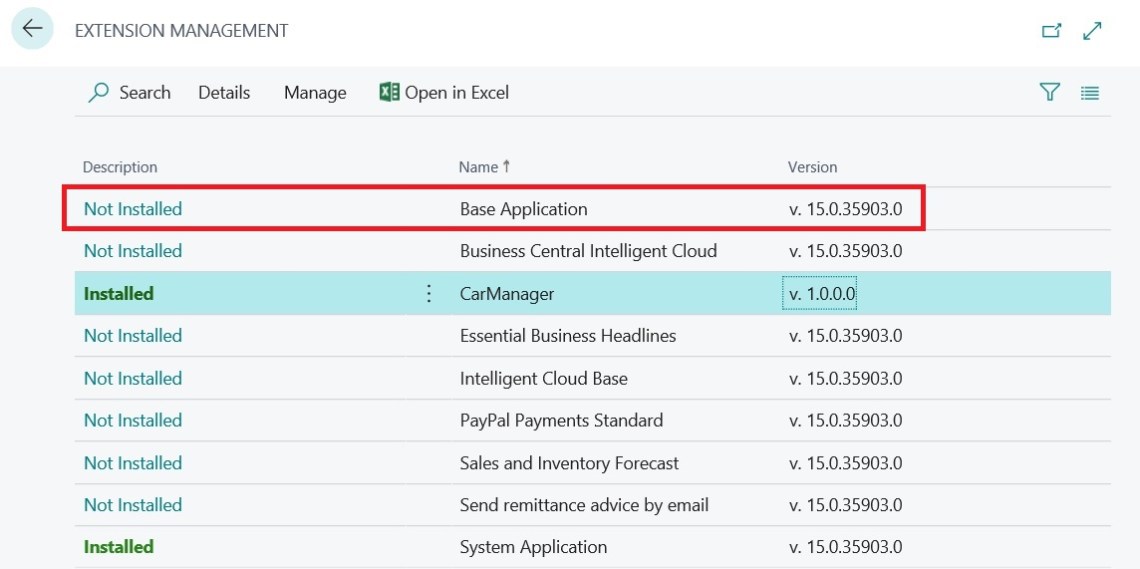Viewport: 1140px width, 569px height.
Task: Go back using the arrow button
Action: [32, 29]
